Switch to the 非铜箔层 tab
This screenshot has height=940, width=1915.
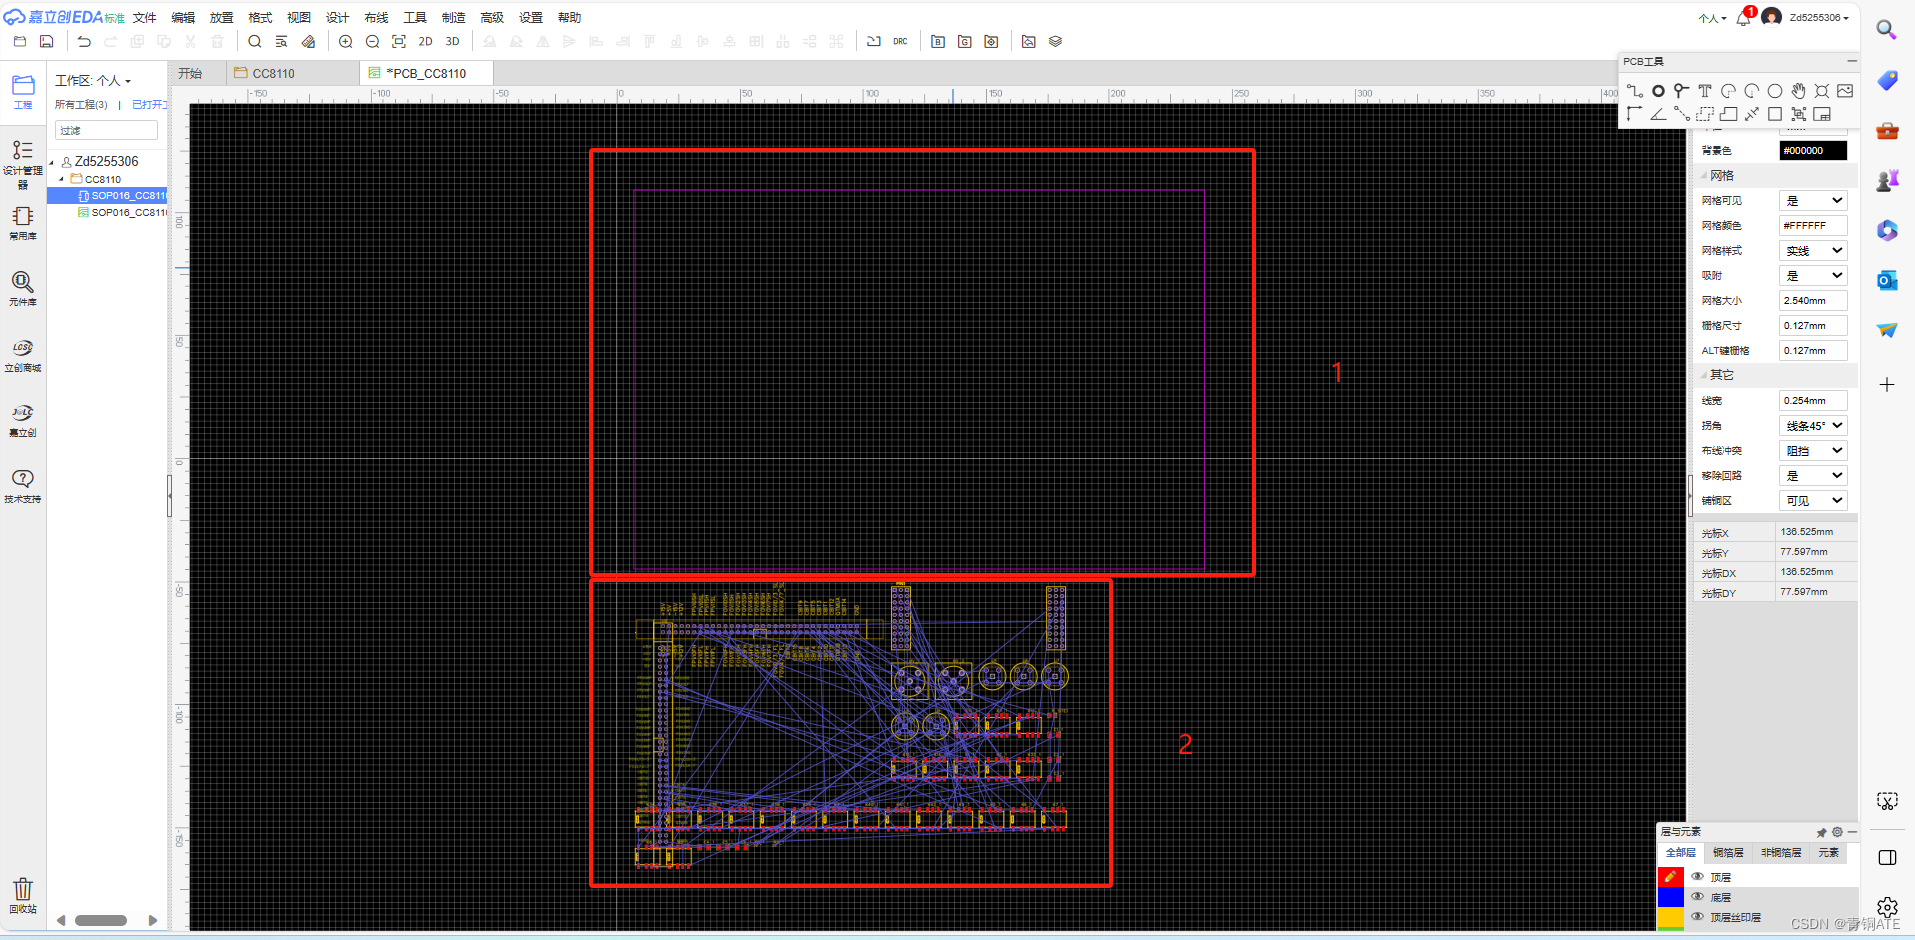coord(1781,853)
